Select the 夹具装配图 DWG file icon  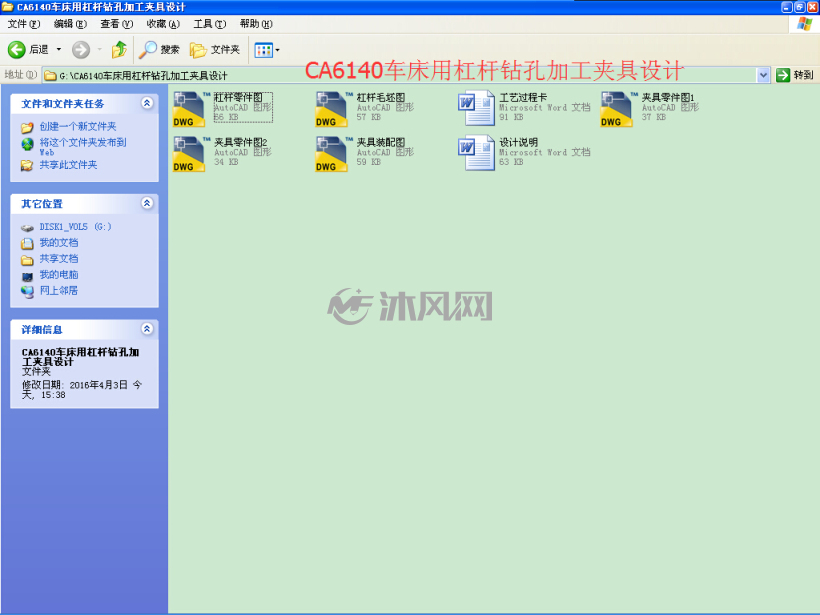[x=332, y=154]
